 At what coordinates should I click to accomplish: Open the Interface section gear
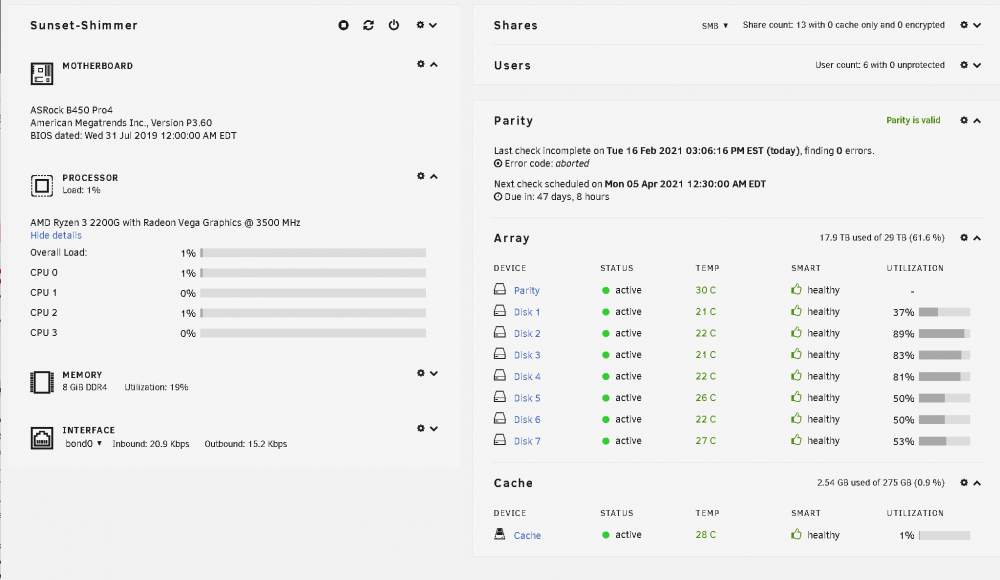point(421,428)
